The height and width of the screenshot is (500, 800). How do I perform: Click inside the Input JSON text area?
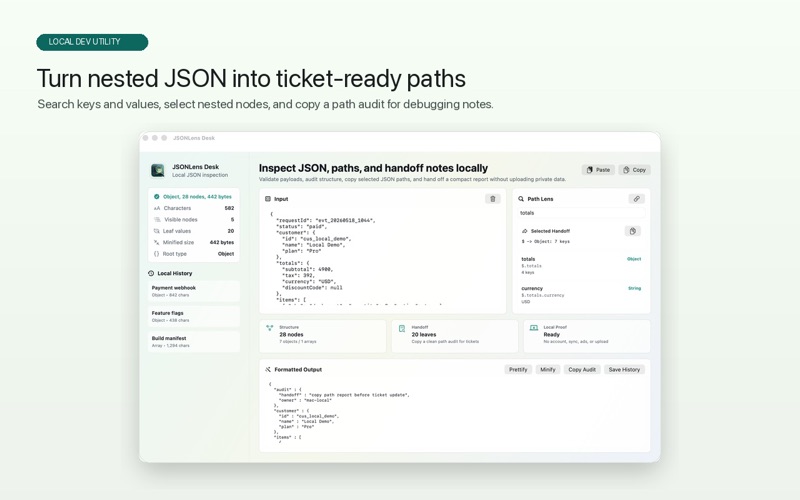click(383, 258)
